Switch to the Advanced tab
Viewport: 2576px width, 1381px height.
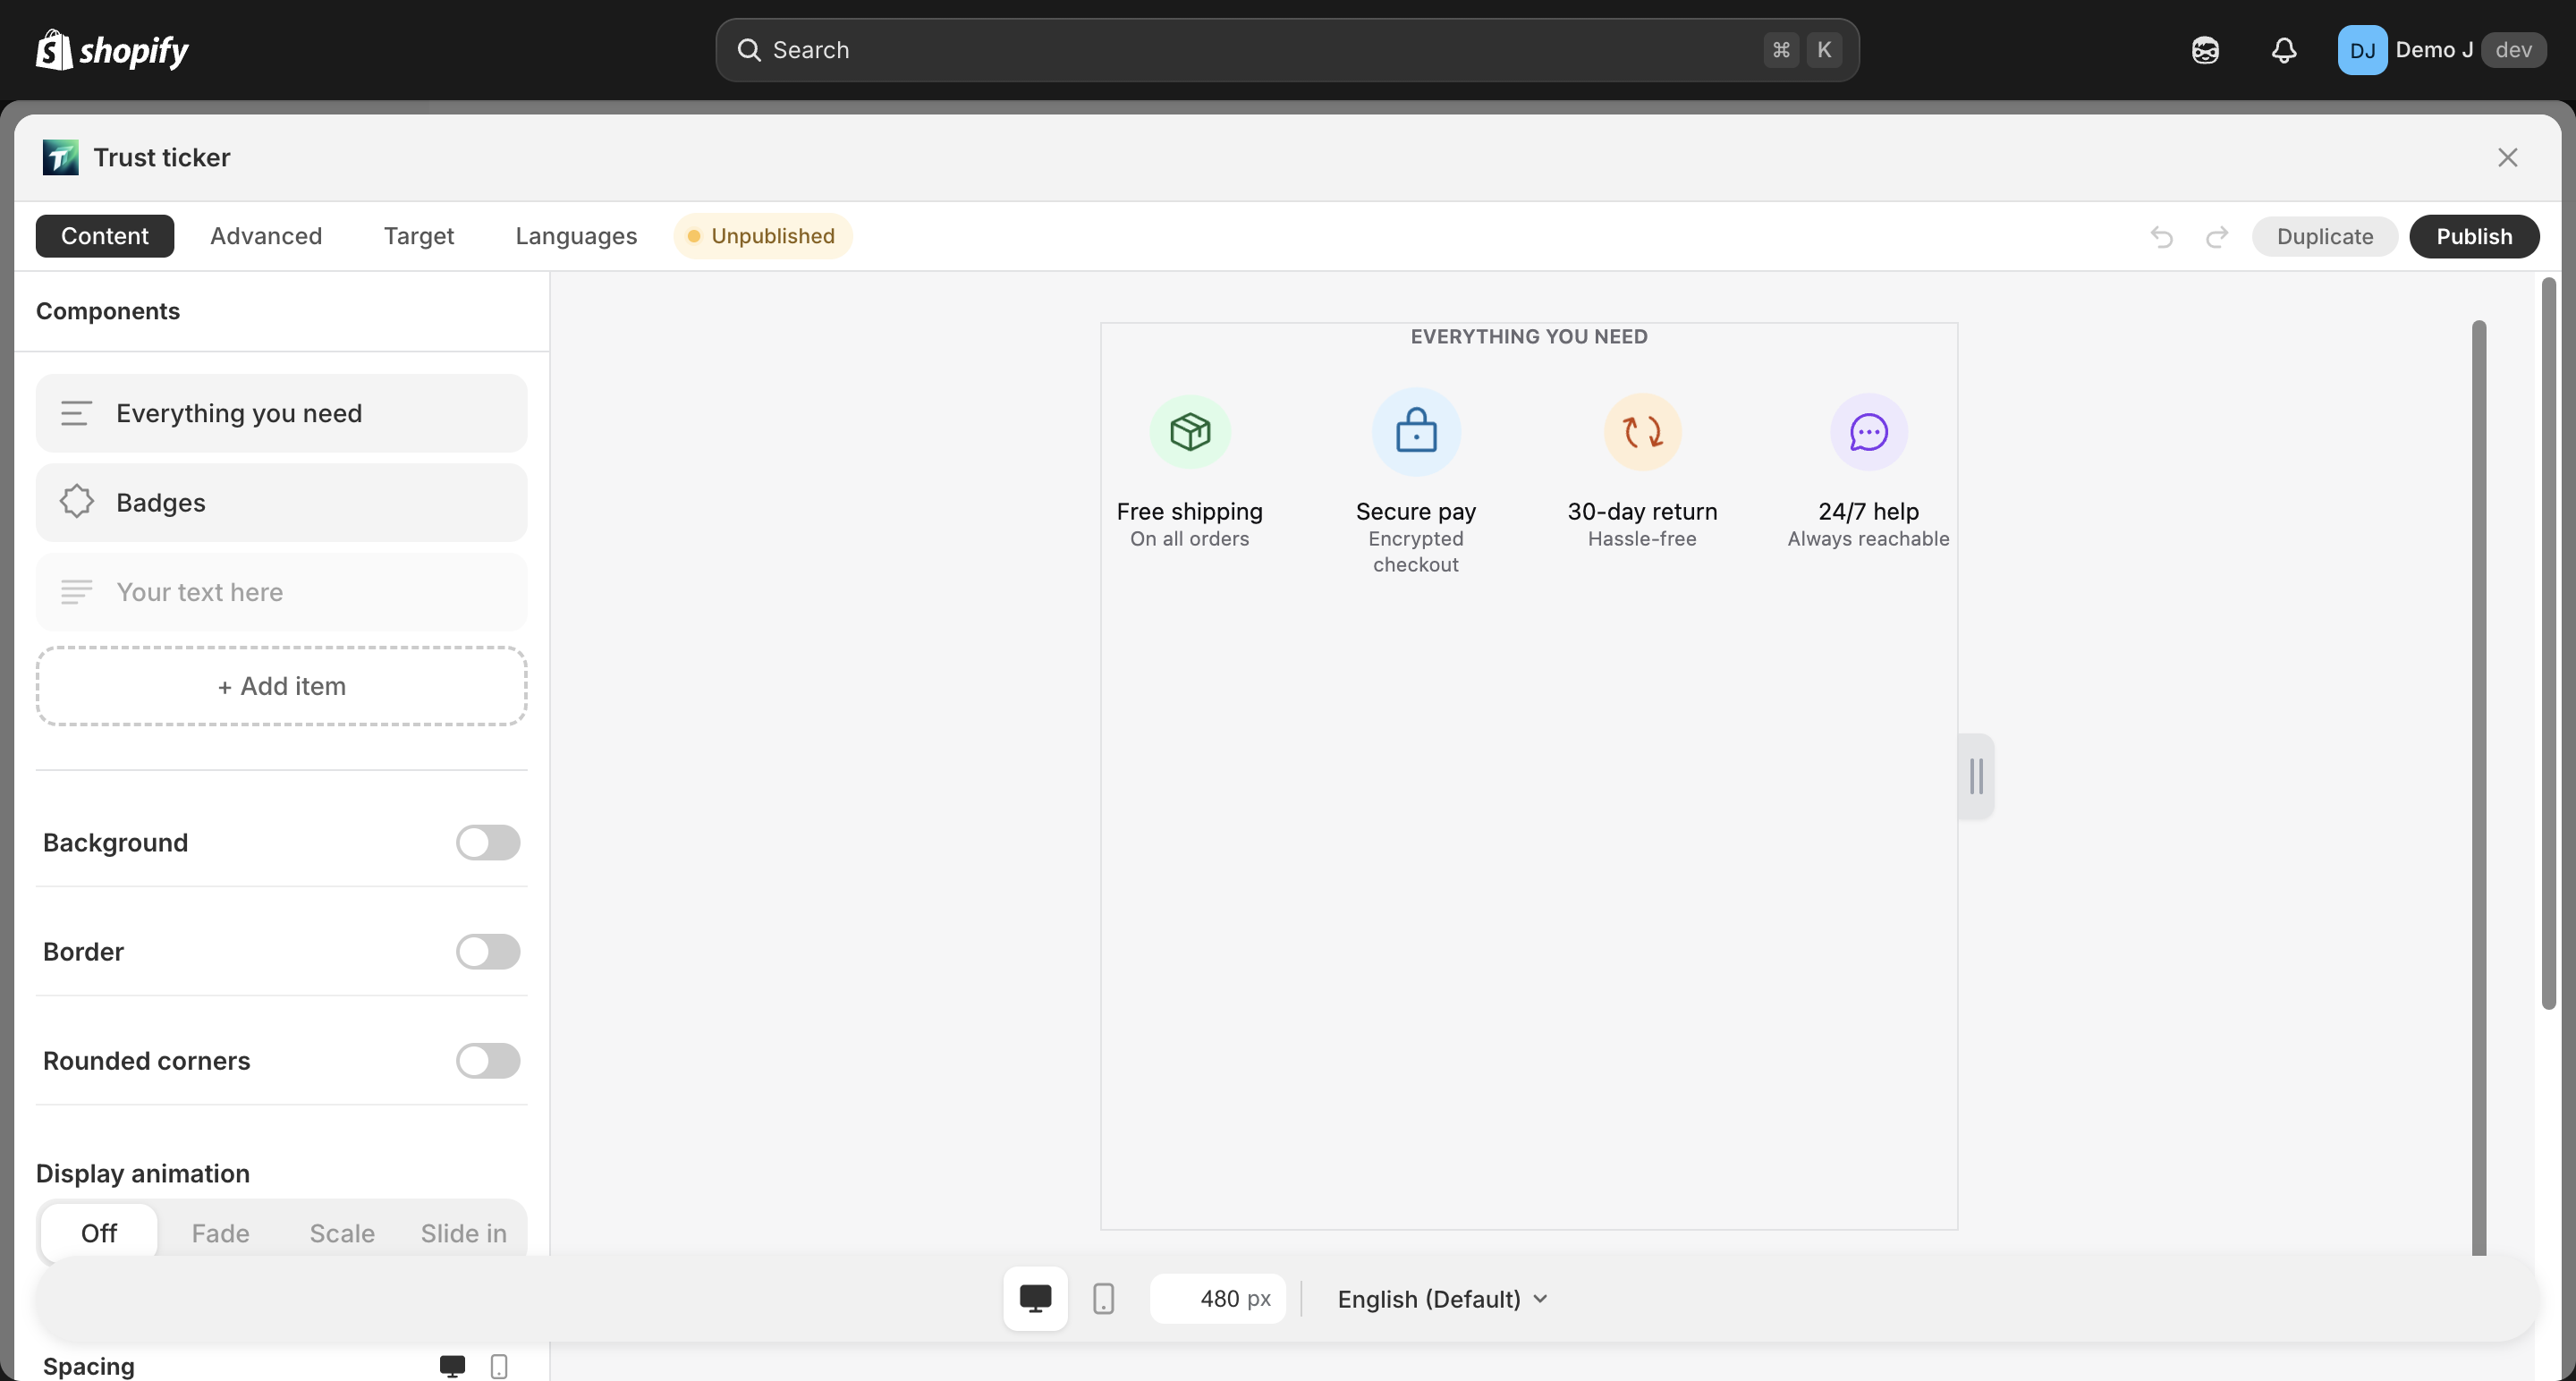coord(266,236)
